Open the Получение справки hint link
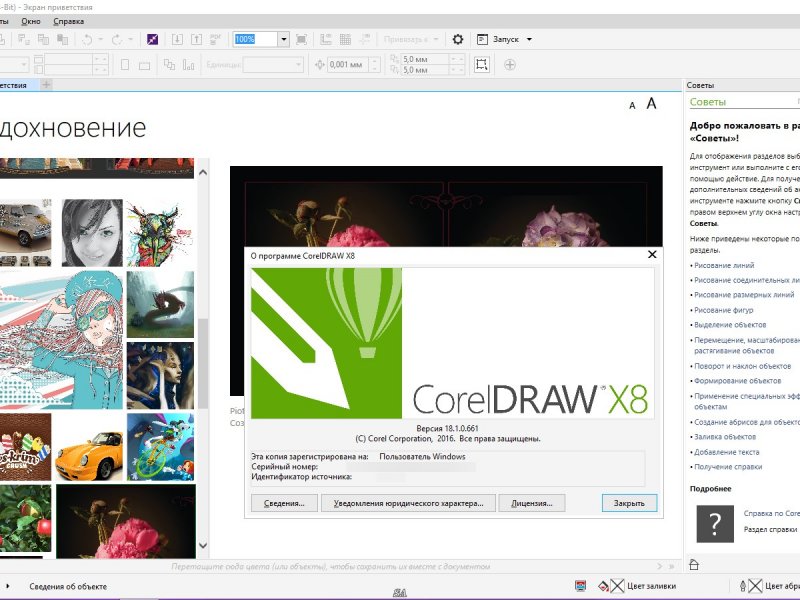The image size is (800, 600). coord(728,467)
